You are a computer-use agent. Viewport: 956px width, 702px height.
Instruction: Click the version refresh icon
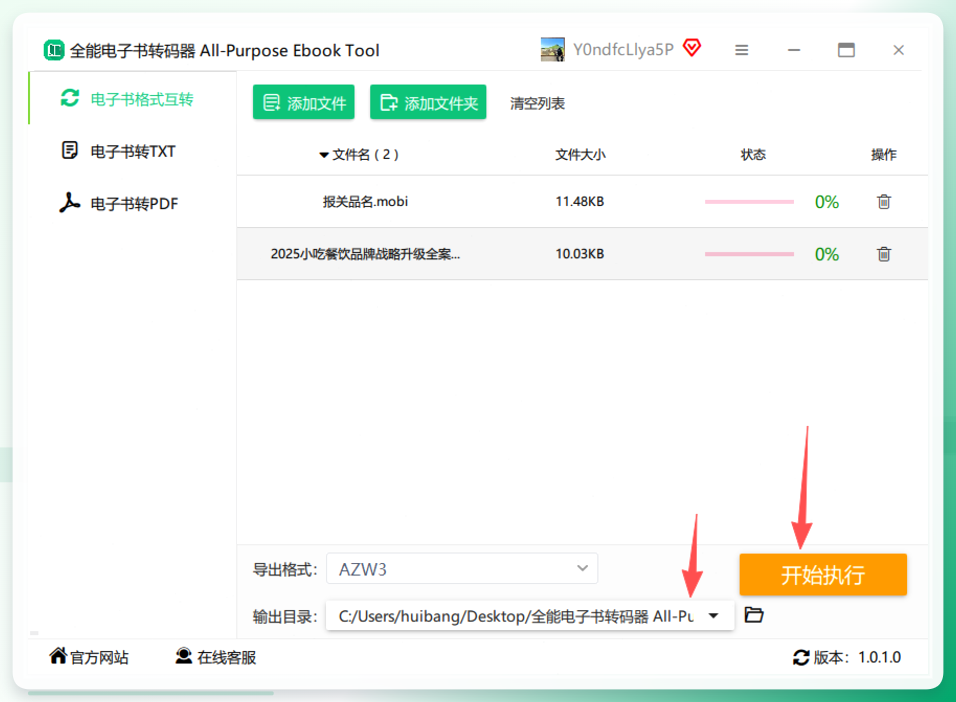801,657
